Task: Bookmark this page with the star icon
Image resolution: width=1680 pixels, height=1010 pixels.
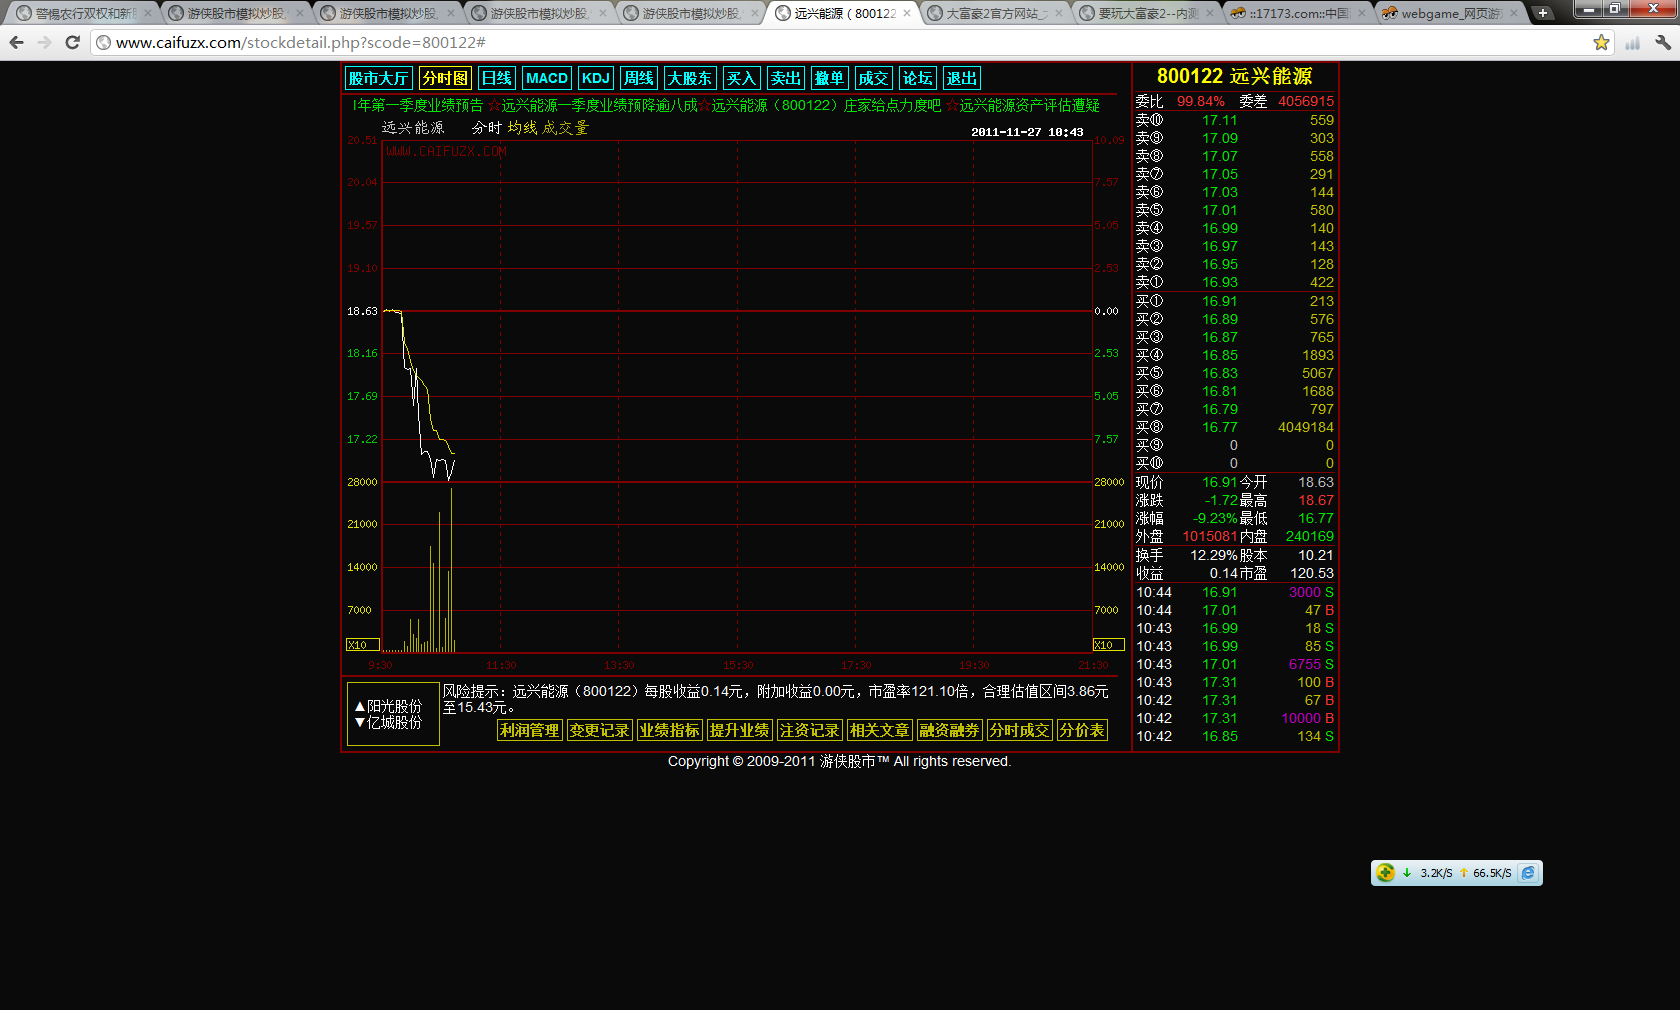Action: tap(1601, 42)
